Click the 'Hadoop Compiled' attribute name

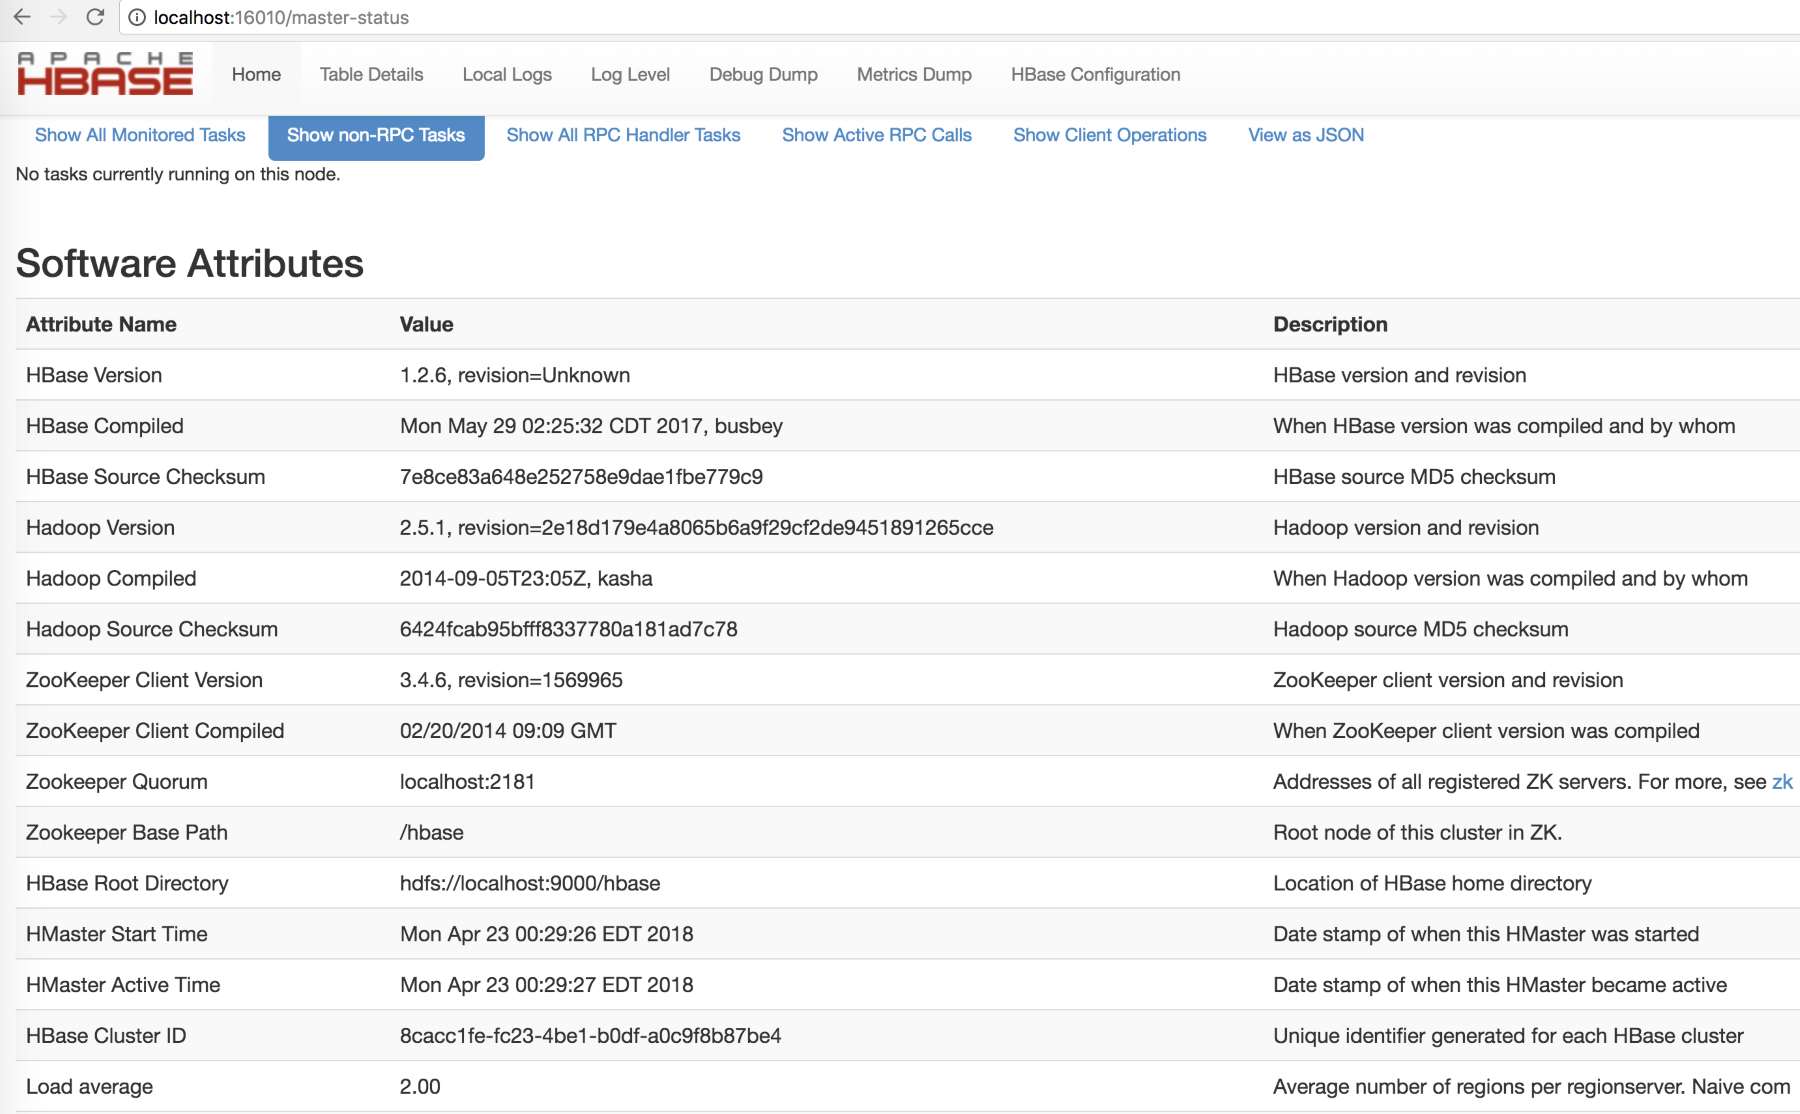(111, 579)
